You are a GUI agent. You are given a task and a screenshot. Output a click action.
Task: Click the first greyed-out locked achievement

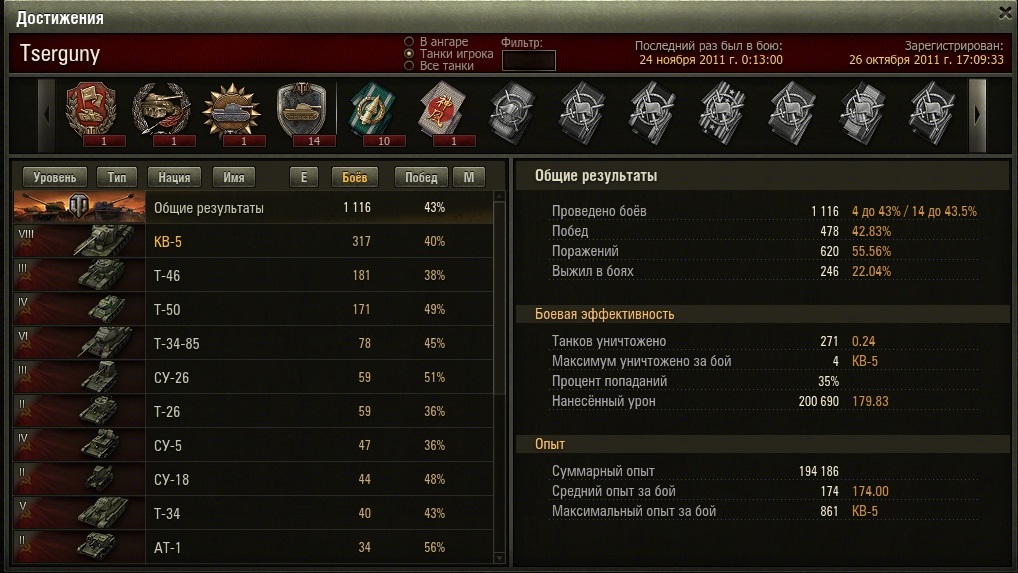point(513,113)
